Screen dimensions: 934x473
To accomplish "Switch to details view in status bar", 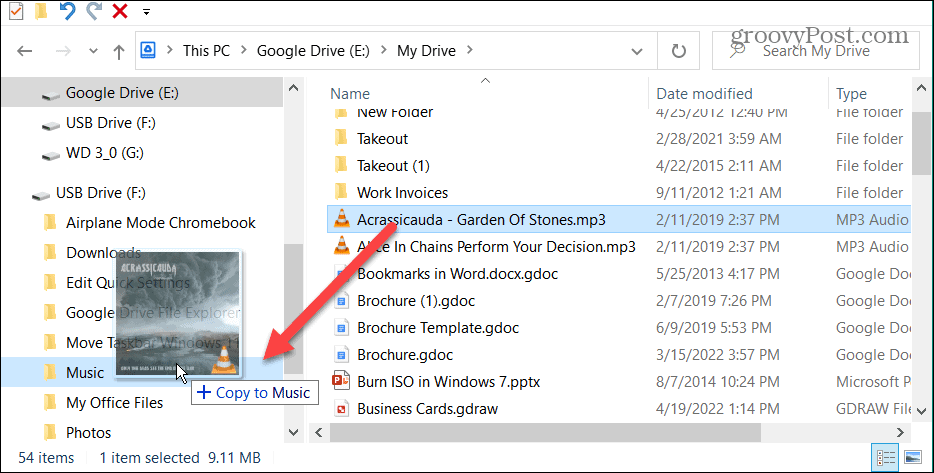I will coord(886,457).
